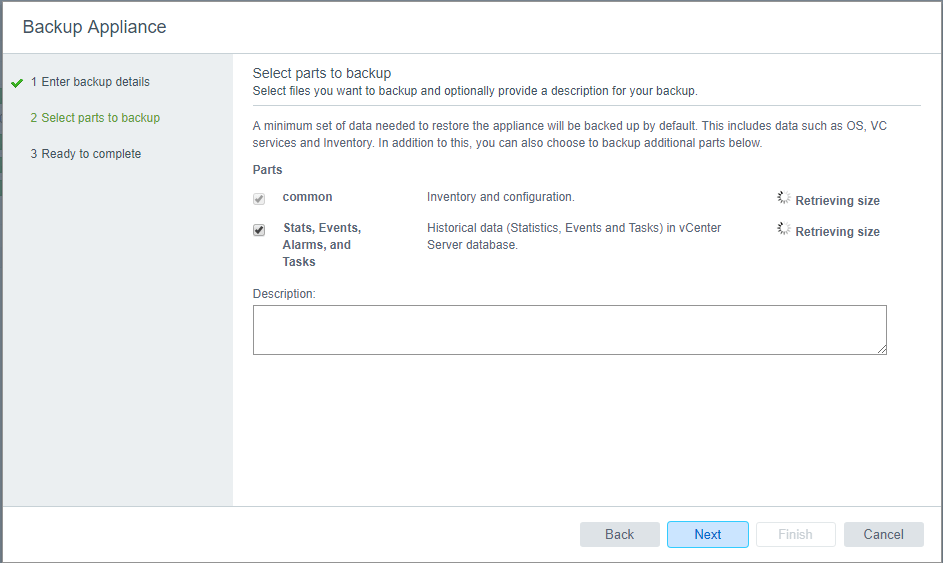Uncheck Stats, Events, Alarms, and Tasks checkbox

[x=259, y=230]
